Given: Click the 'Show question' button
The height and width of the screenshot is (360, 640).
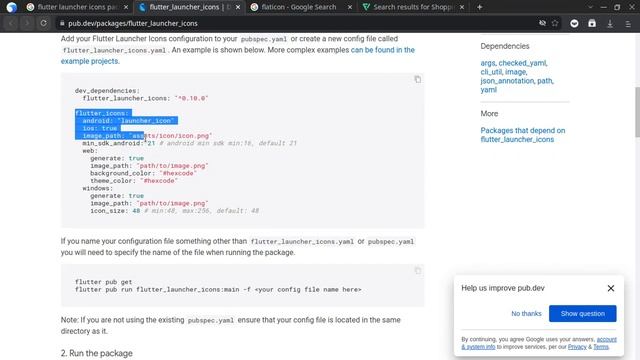Looking at the screenshot, I should 582,313.
